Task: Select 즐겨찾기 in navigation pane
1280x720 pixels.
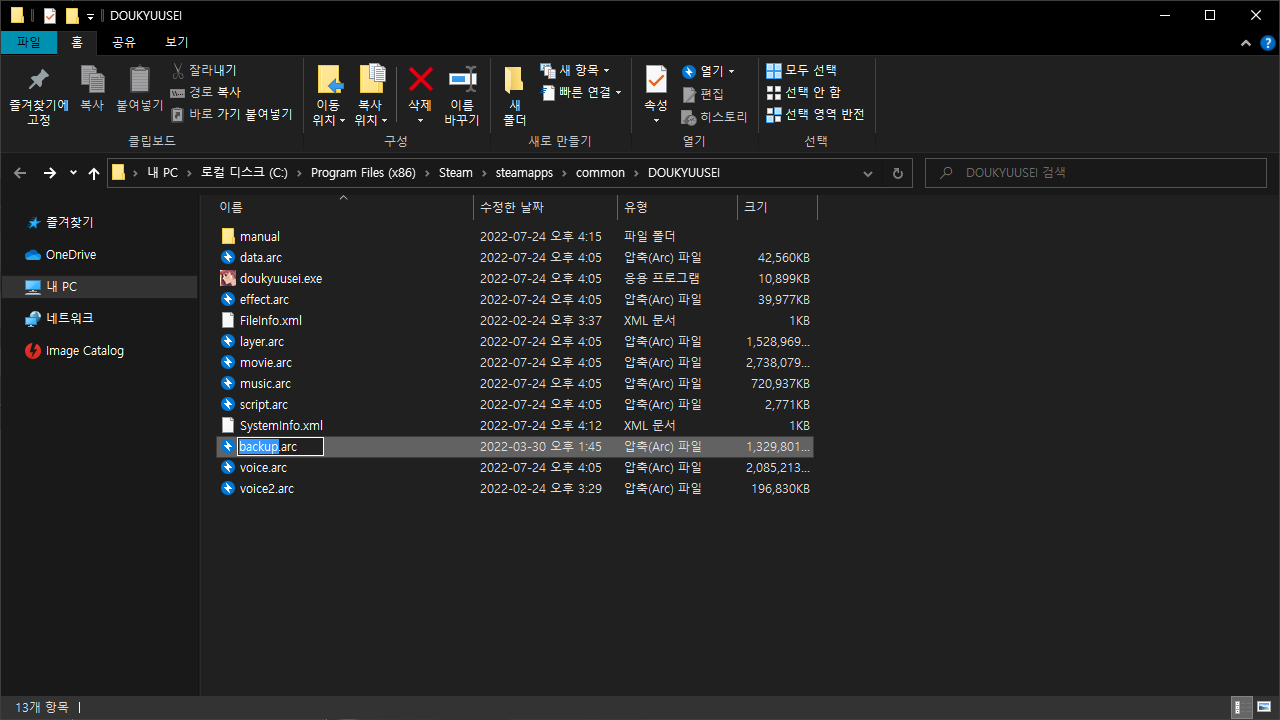Action: (69, 223)
